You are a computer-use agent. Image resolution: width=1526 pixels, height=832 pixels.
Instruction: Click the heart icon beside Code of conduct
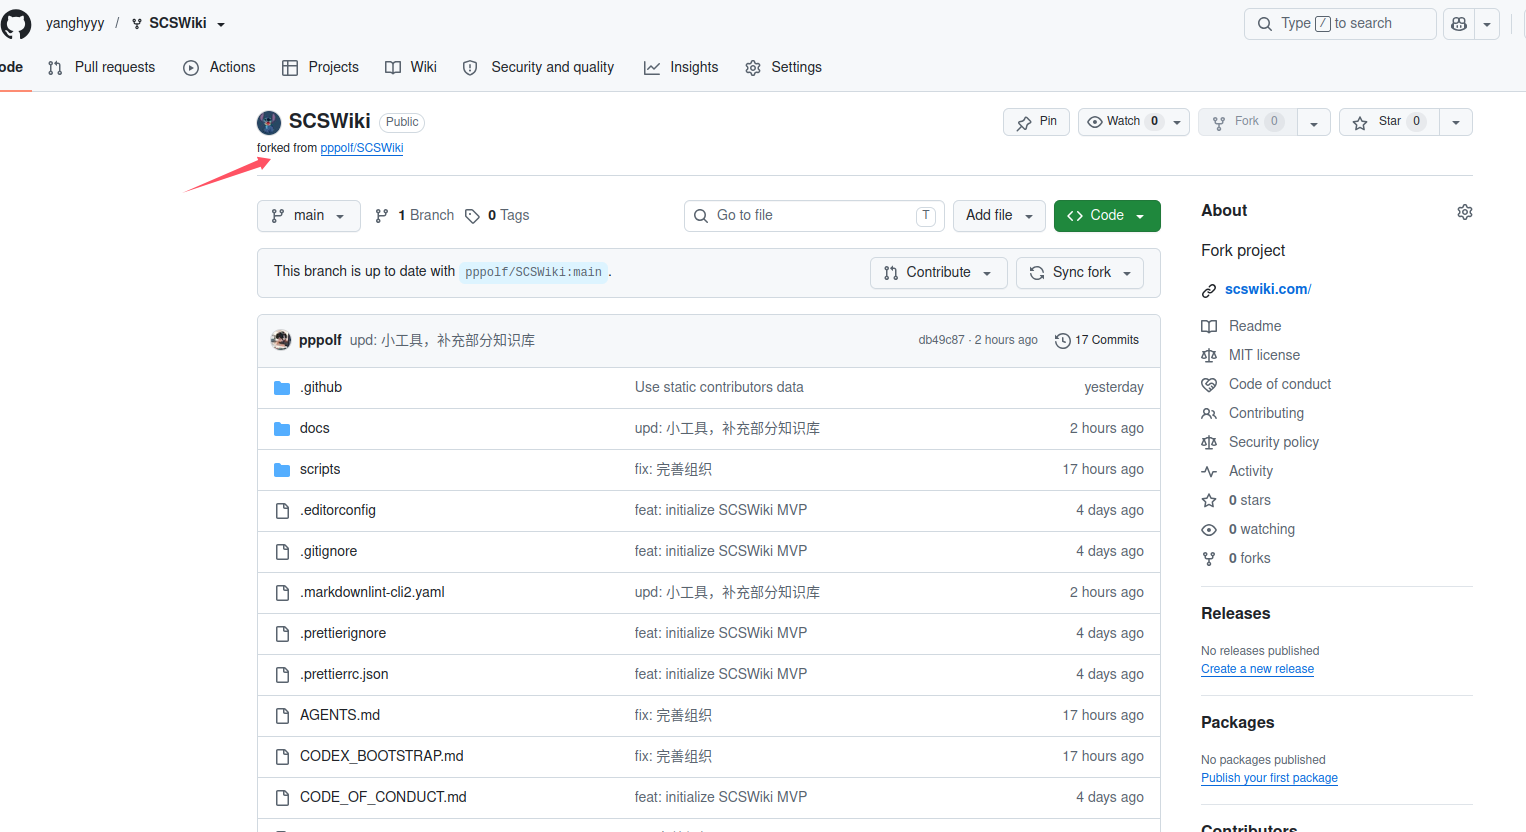click(x=1209, y=384)
